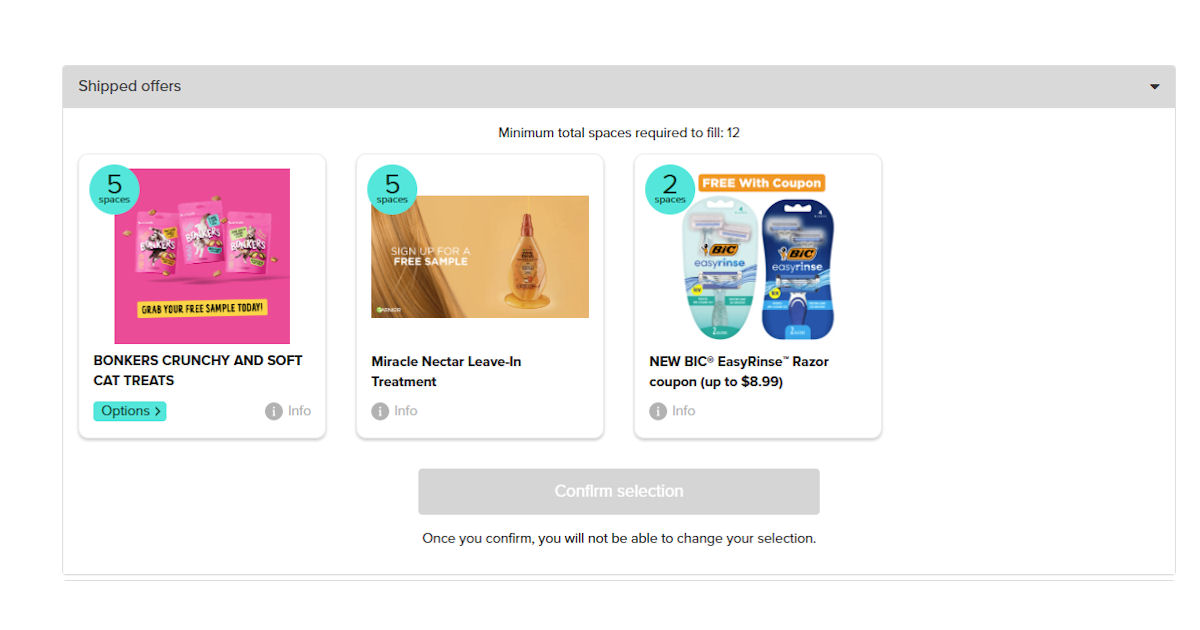Click the 5 spaces badge on Miracle Nectar card

pos(392,189)
